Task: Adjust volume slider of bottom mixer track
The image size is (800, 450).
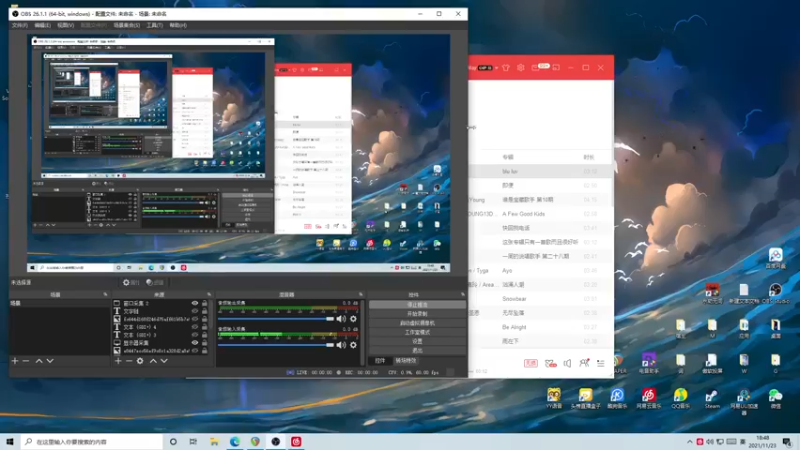Action: (276, 345)
